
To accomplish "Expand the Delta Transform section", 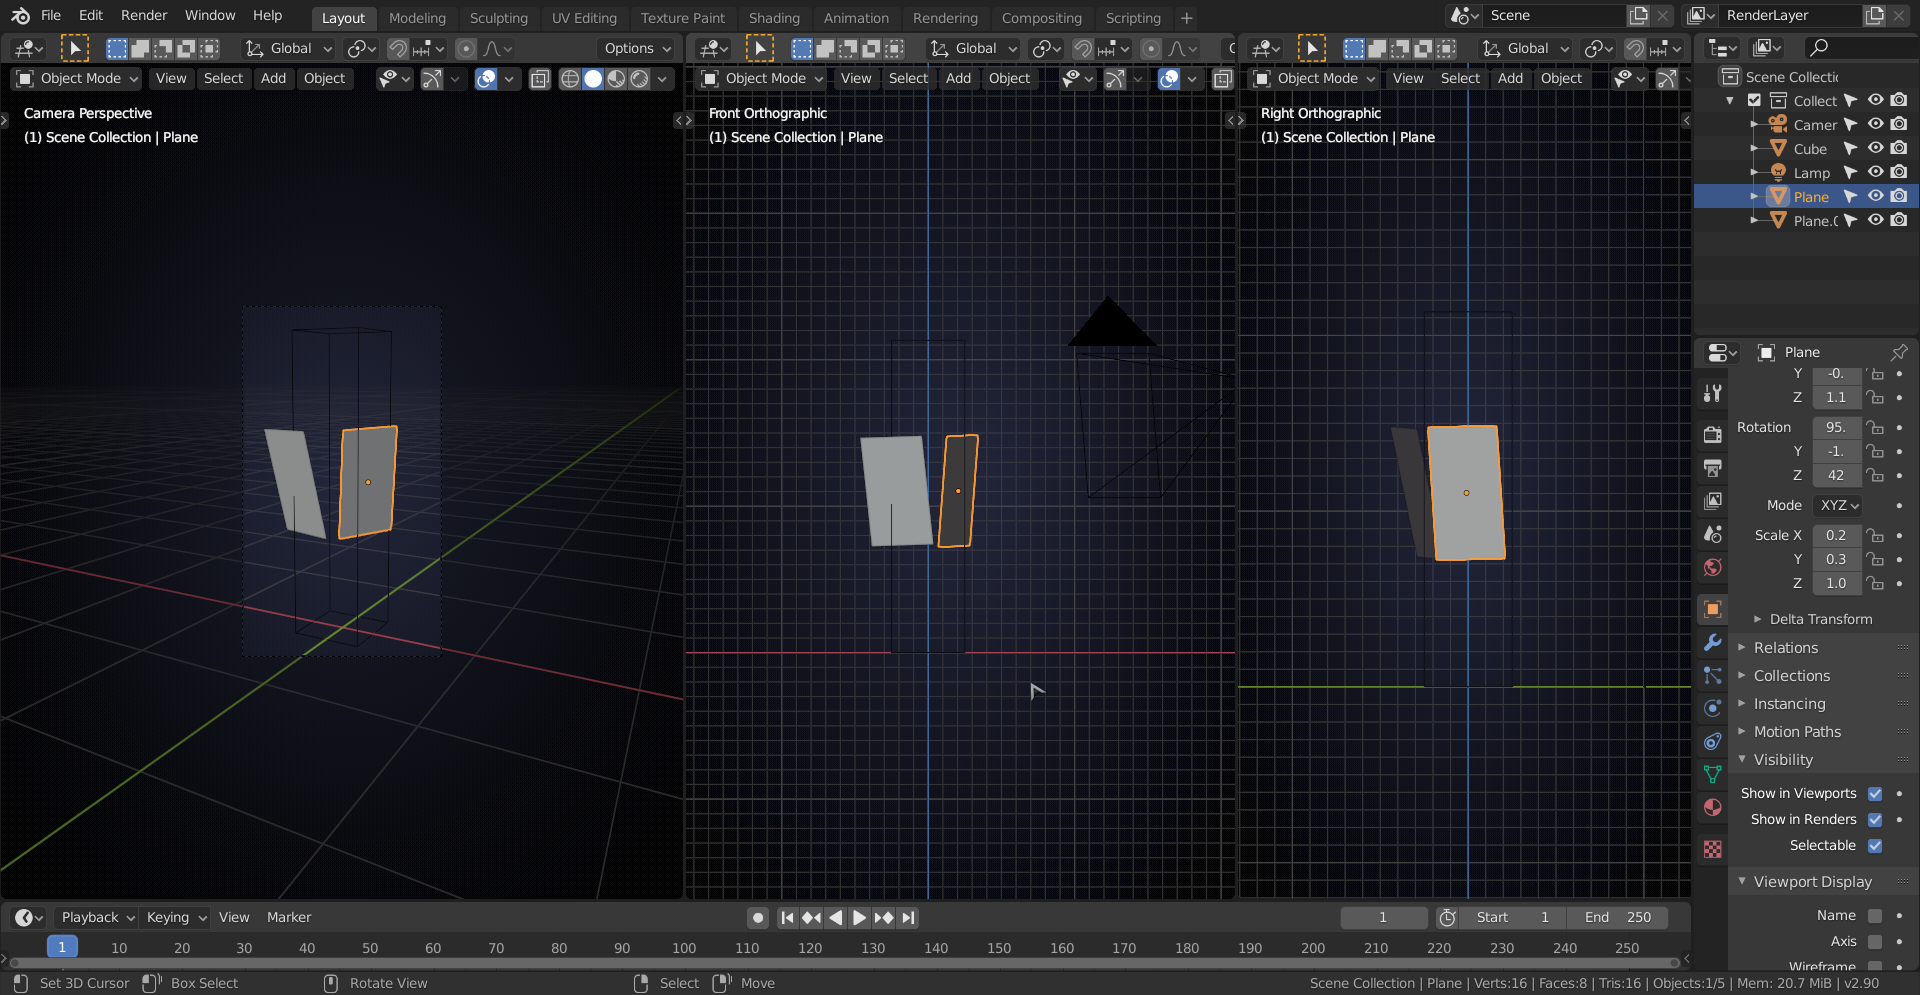I will [x=1820, y=620].
